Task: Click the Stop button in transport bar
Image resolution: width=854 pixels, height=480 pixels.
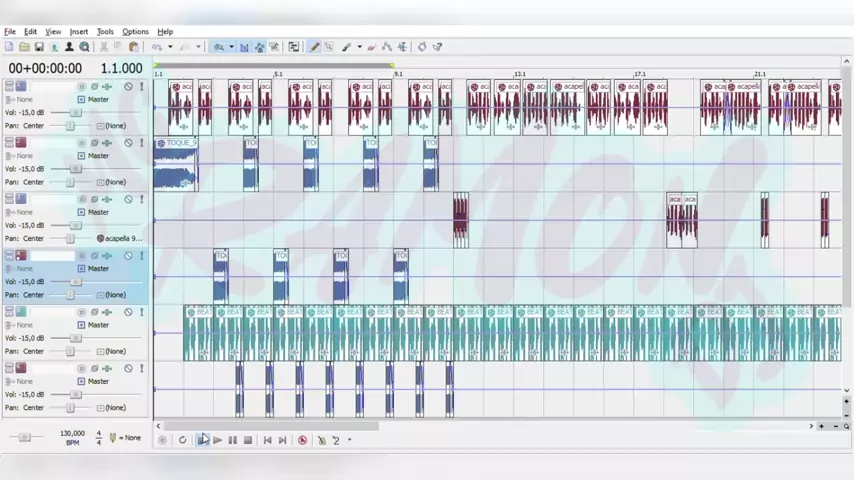Action: (x=247, y=440)
